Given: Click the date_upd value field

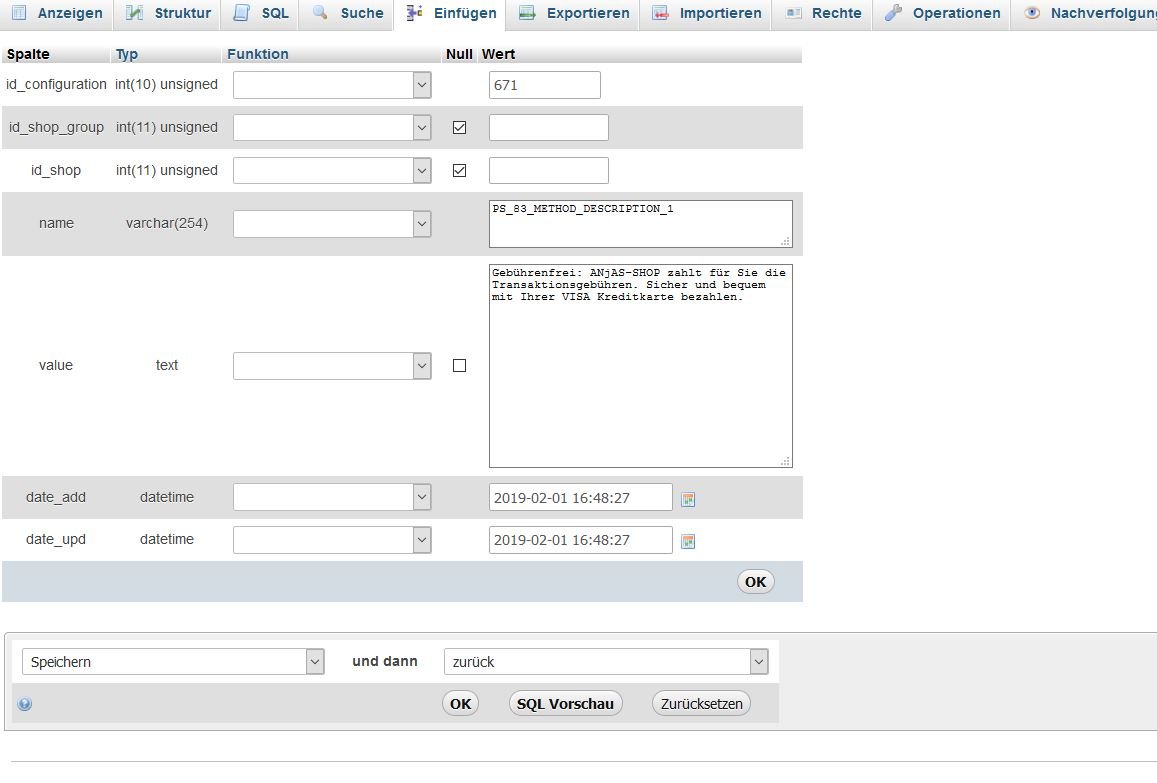Looking at the screenshot, I should tap(581, 539).
